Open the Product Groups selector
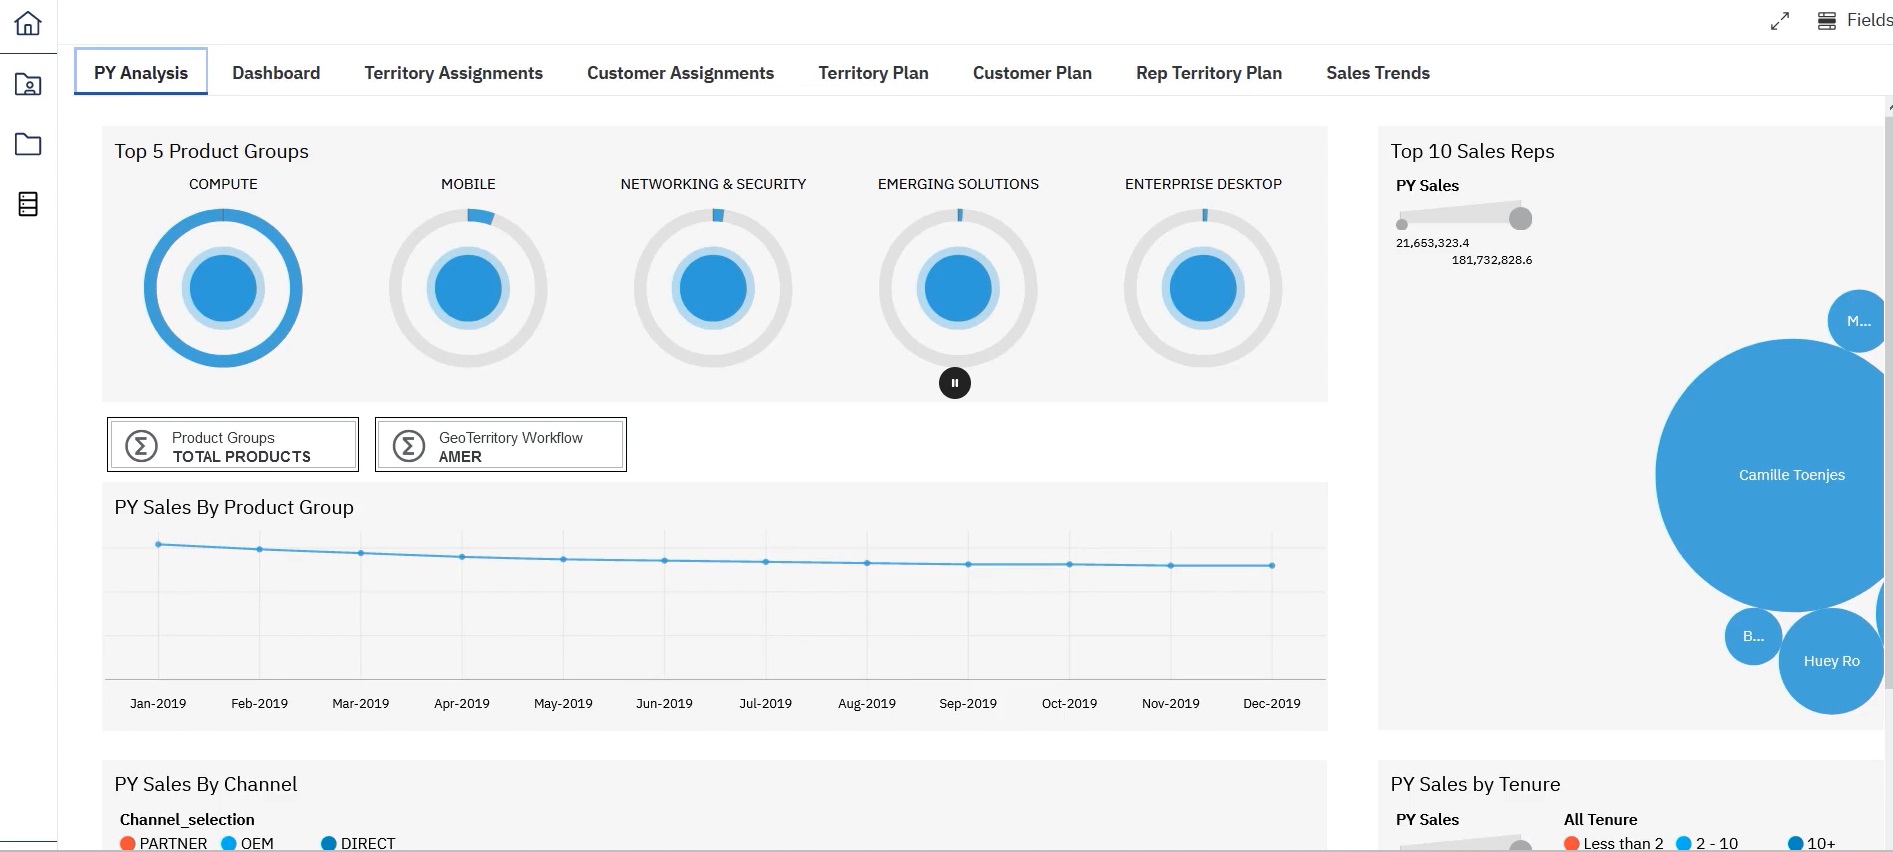The width and height of the screenshot is (1893, 852). [x=233, y=446]
